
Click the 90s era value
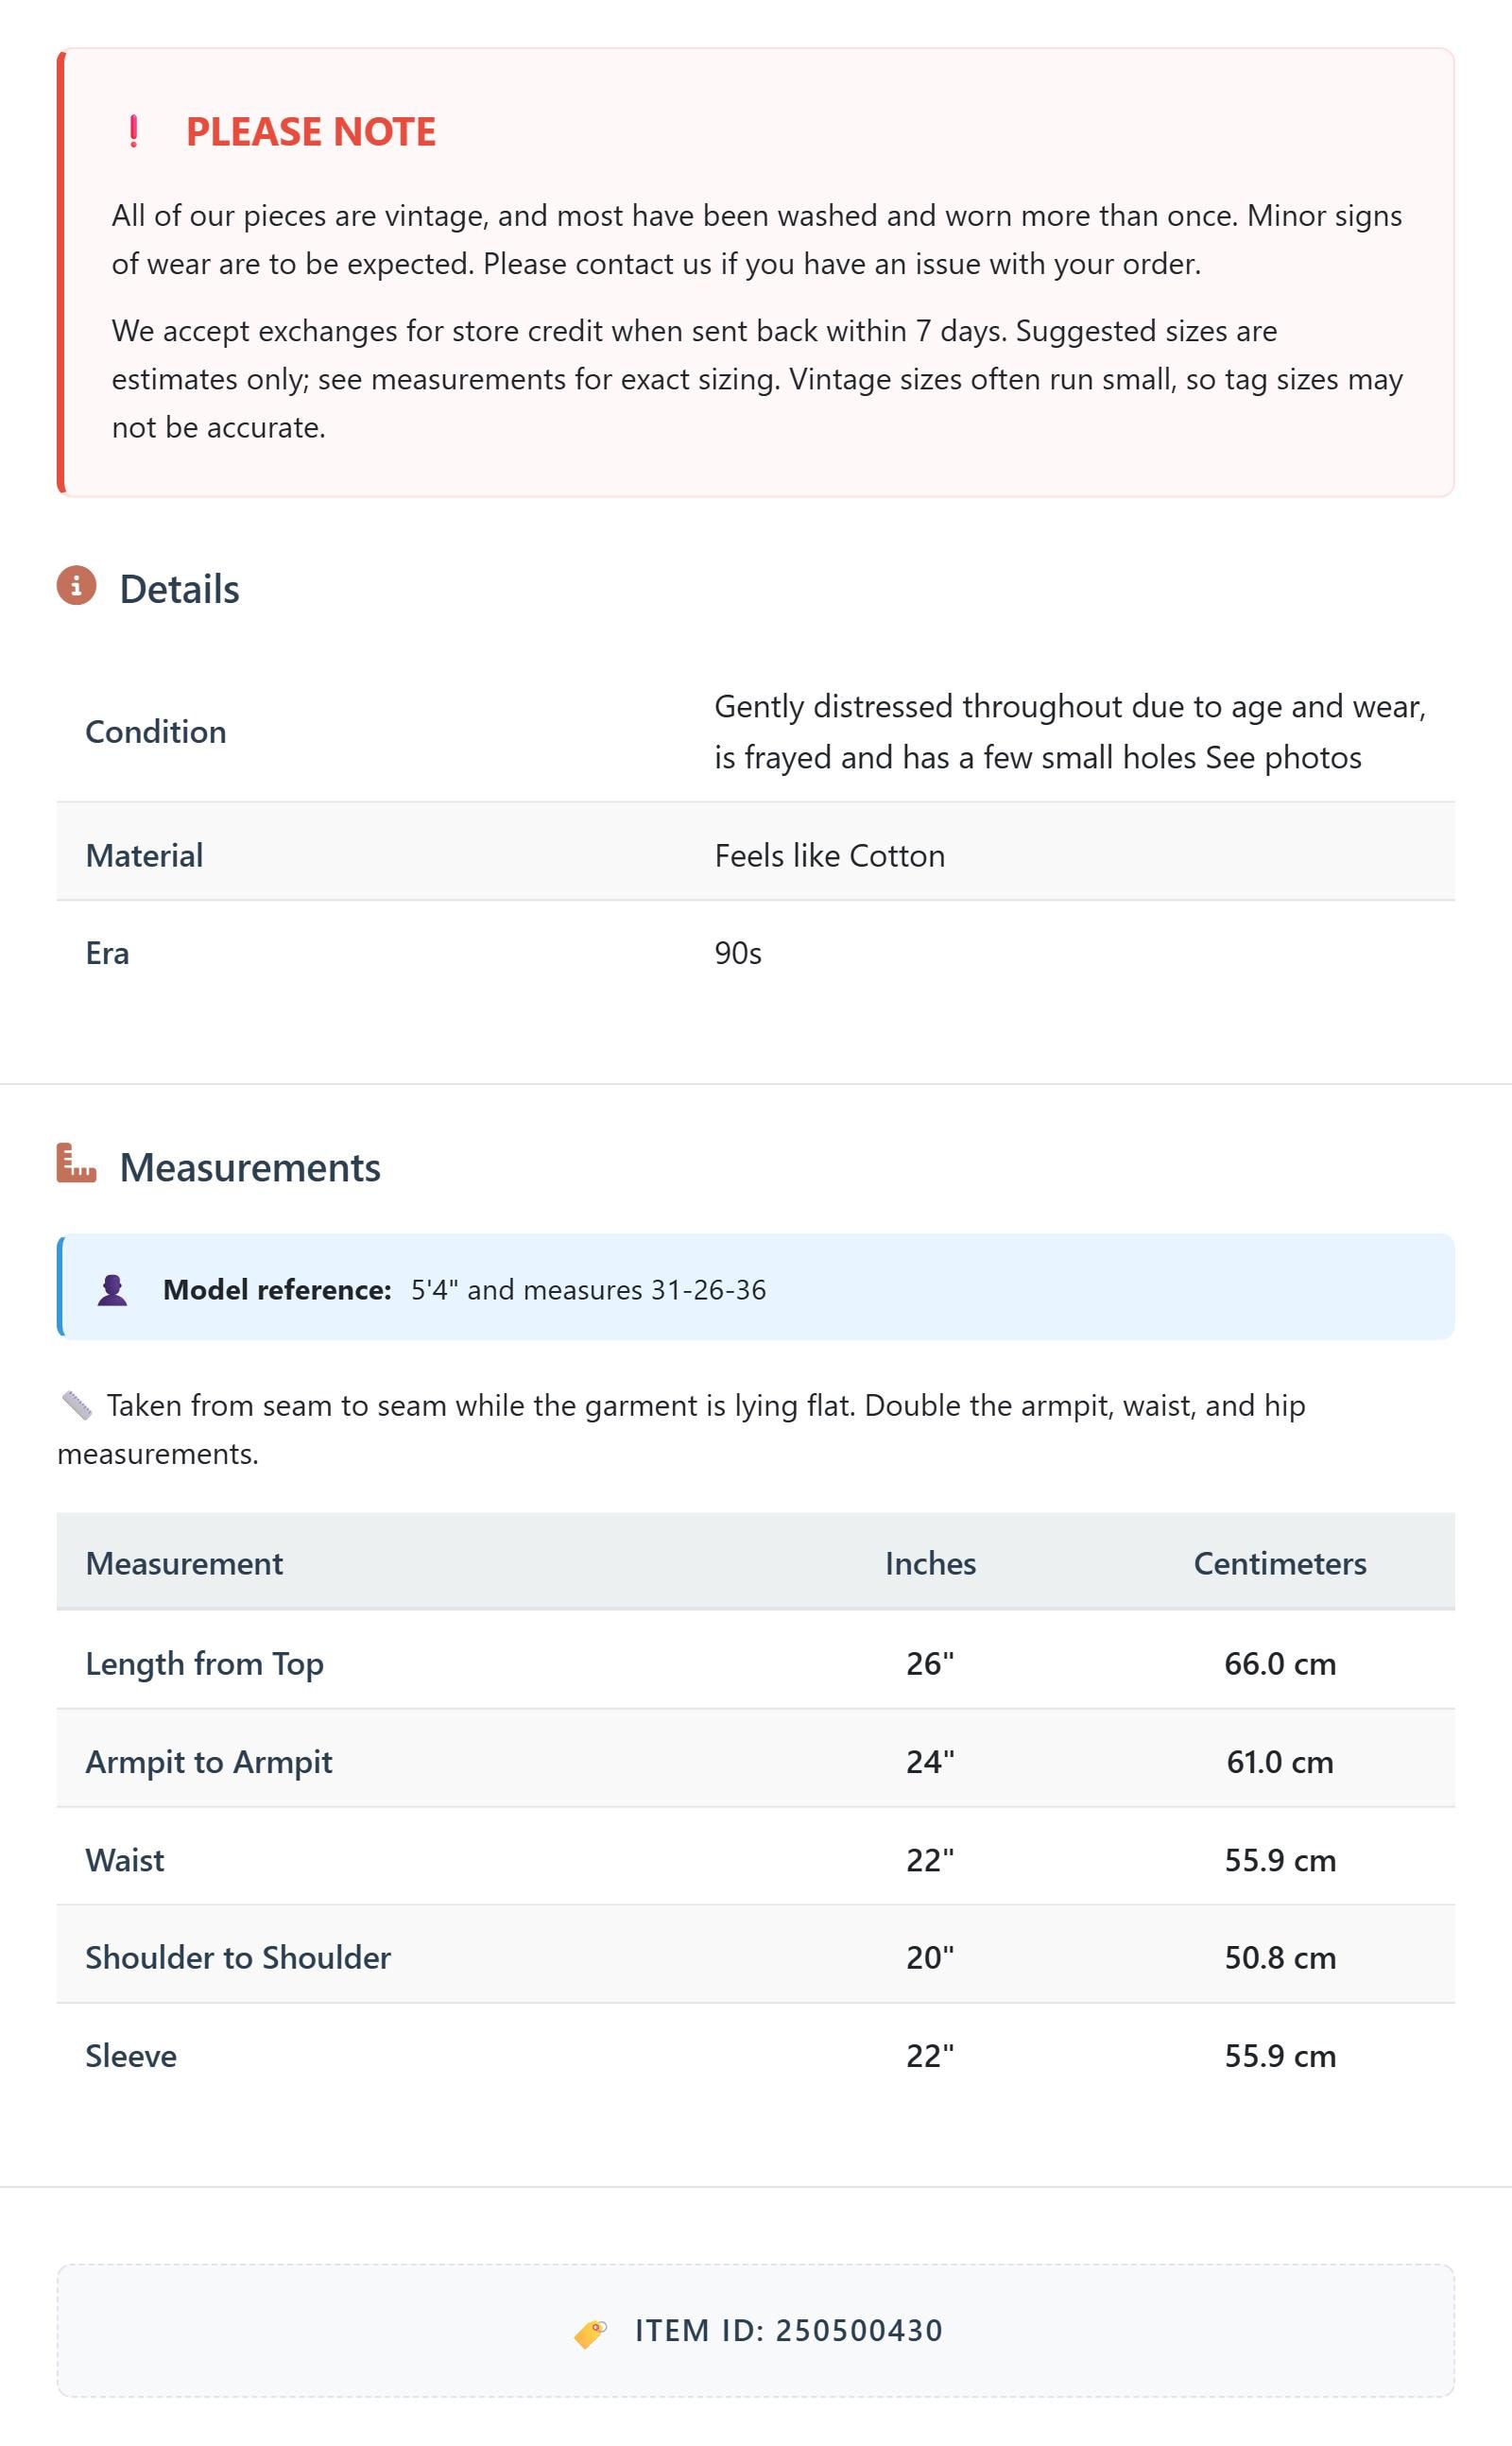738,953
